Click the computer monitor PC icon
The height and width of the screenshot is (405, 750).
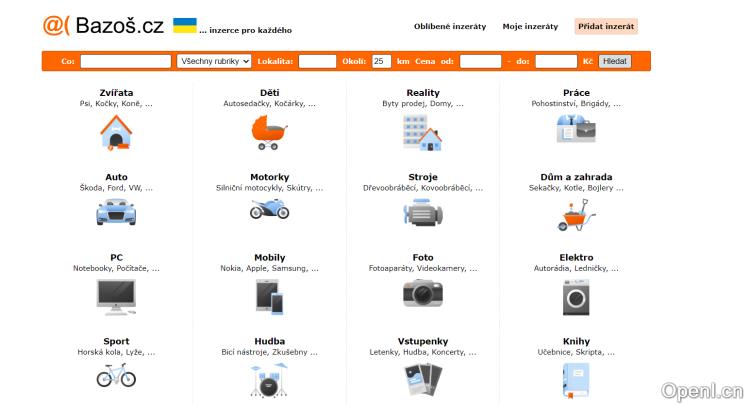[116, 296]
